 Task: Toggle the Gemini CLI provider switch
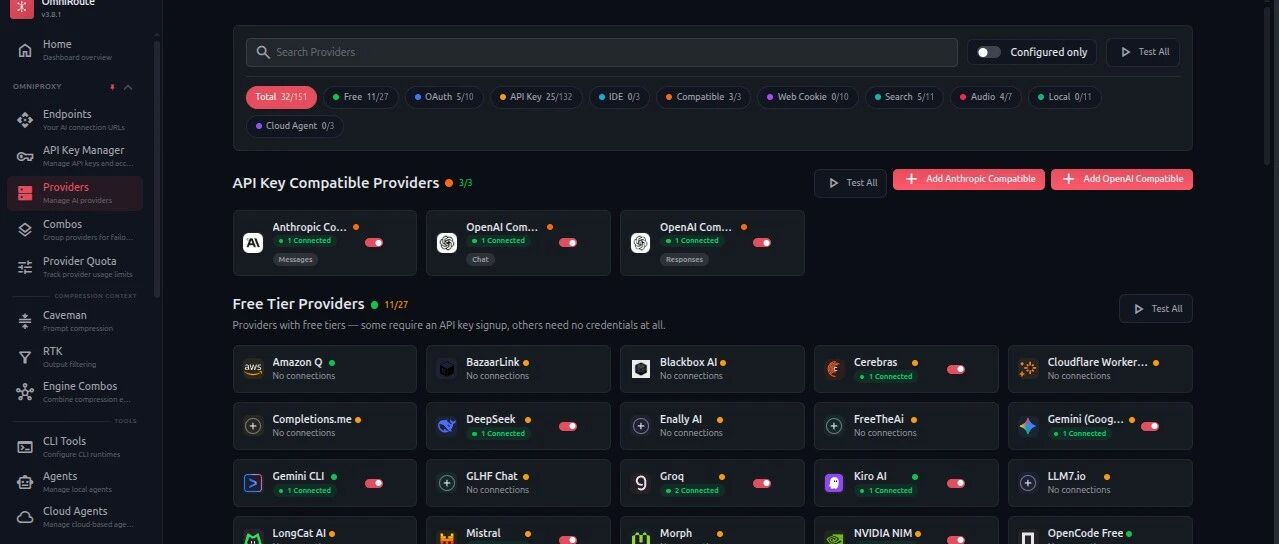click(x=374, y=483)
